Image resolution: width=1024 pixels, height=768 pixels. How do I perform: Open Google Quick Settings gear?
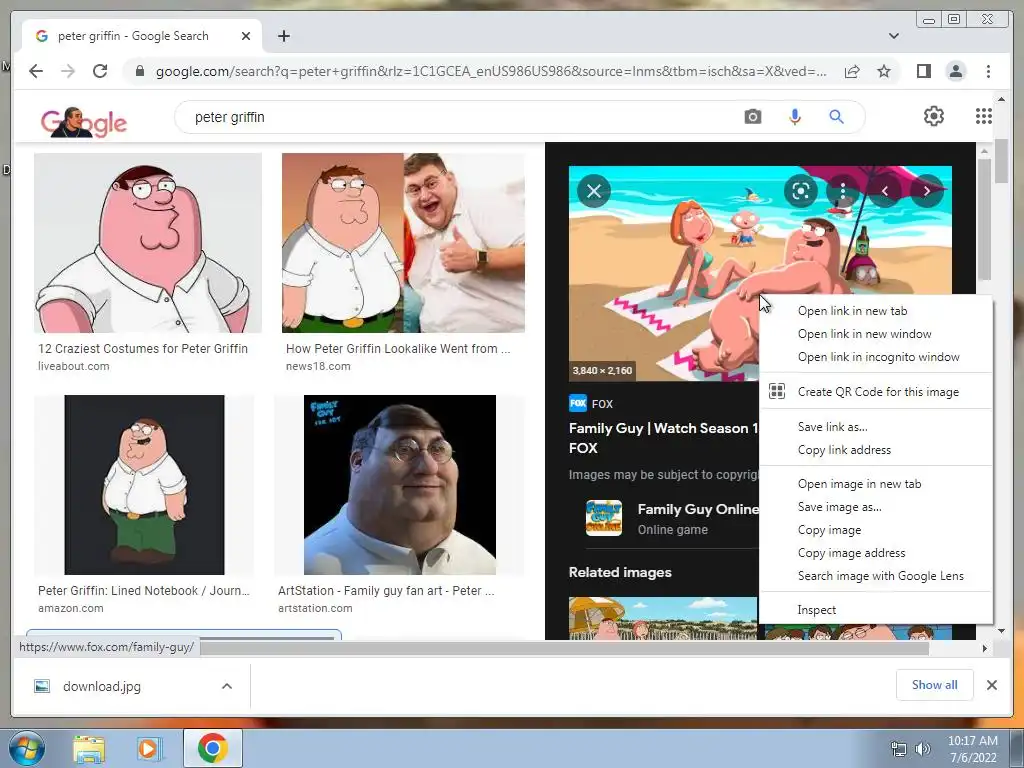(934, 116)
